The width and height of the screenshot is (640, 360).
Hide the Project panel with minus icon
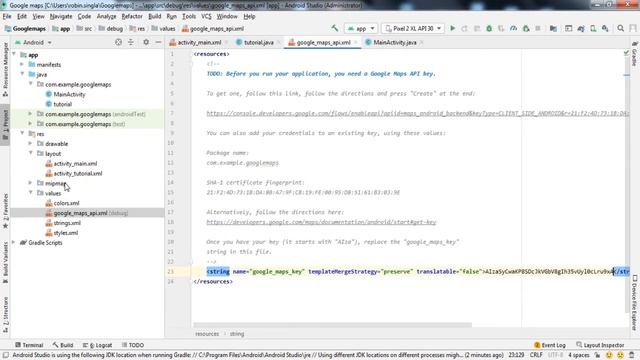click(x=158, y=42)
